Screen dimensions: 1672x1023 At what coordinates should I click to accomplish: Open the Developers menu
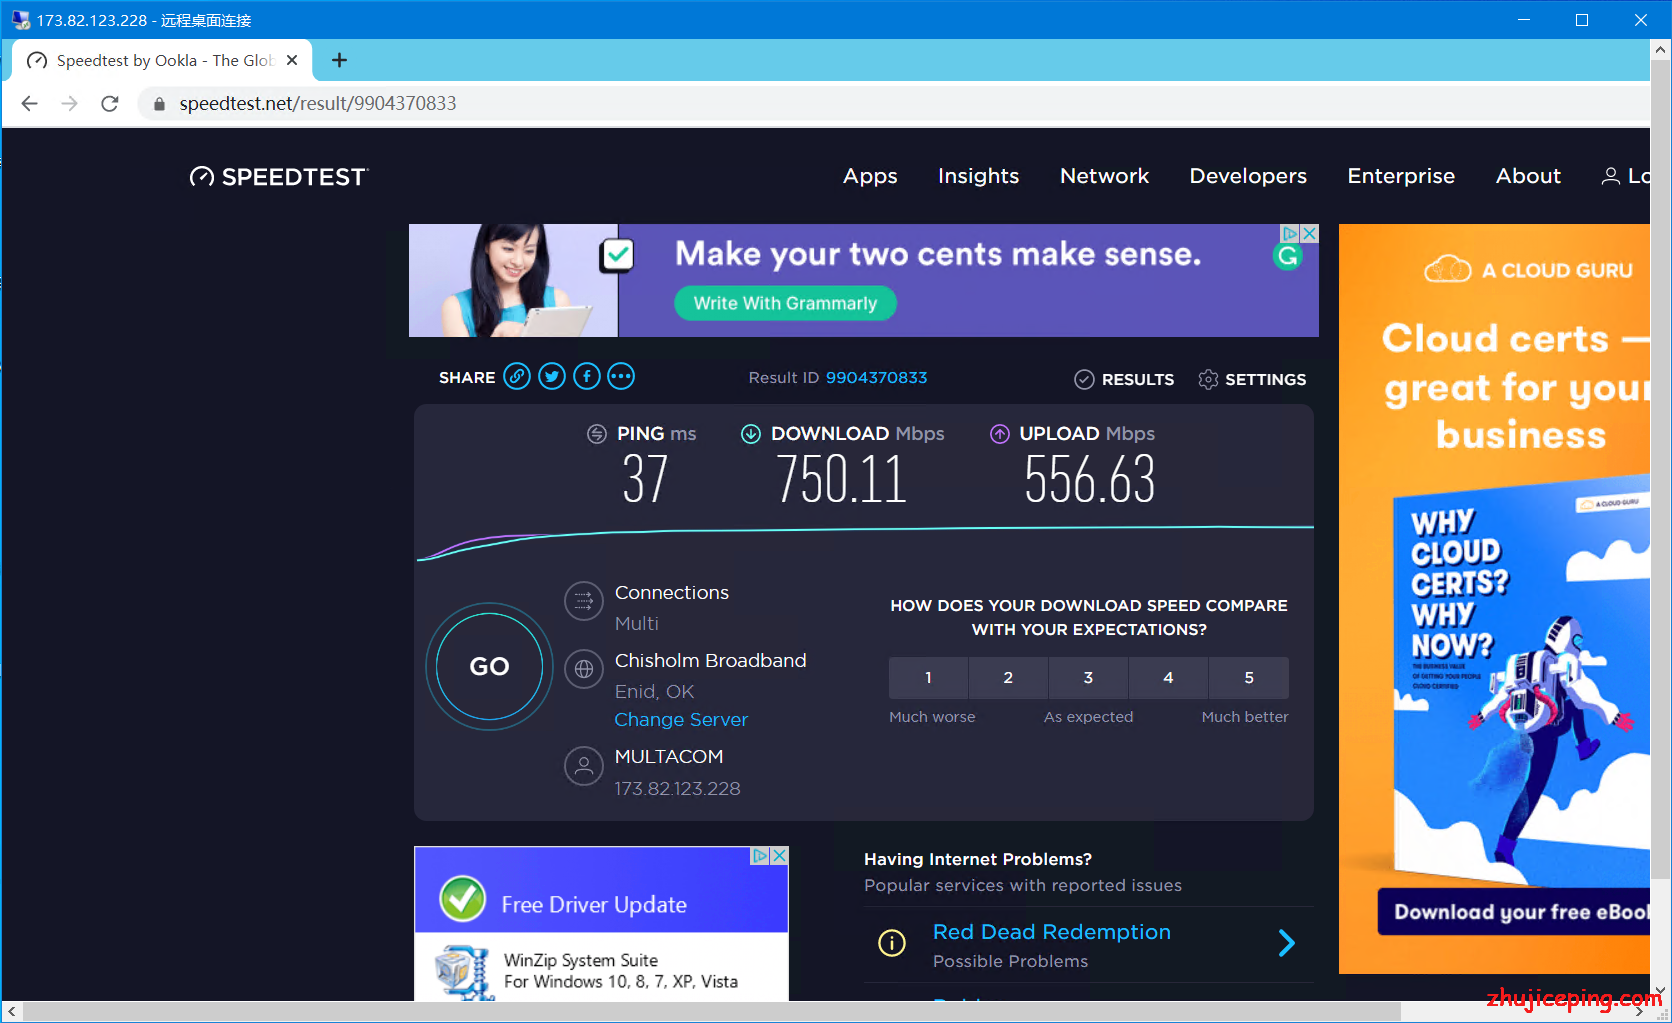(x=1248, y=176)
